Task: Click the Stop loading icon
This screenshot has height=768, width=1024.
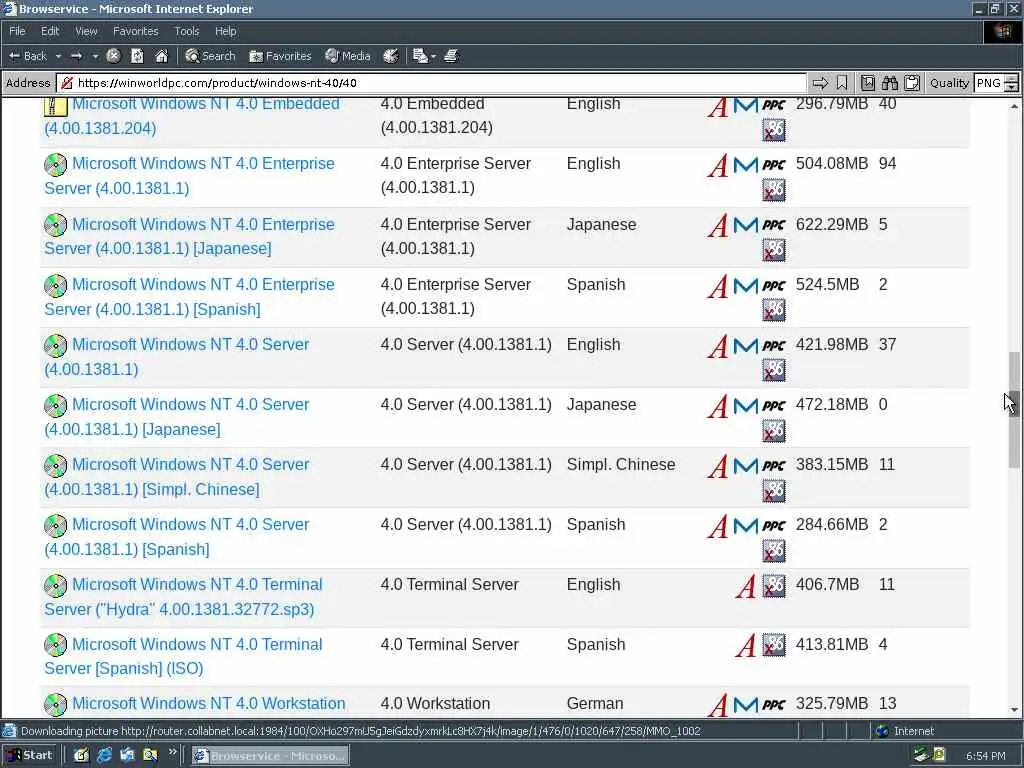Action: click(x=114, y=56)
